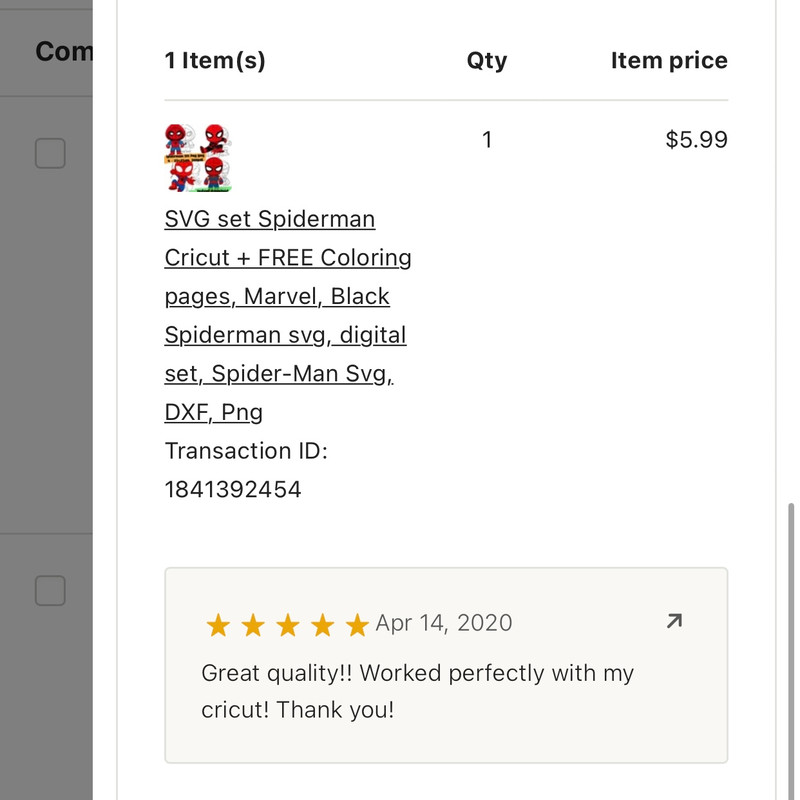800x800 pixels.
Task: Click the 'Spiderman svg, digital' link line
Action: tap(285, 335)
